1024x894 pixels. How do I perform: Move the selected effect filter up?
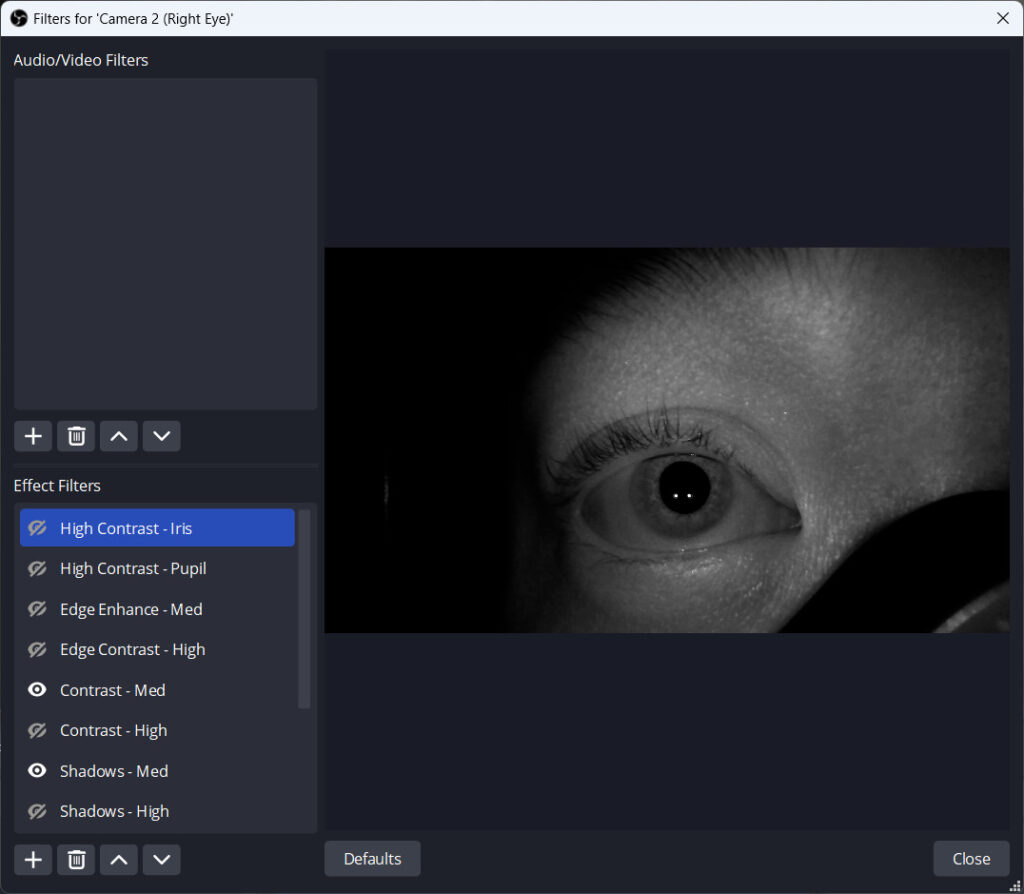tap(118, 859)
